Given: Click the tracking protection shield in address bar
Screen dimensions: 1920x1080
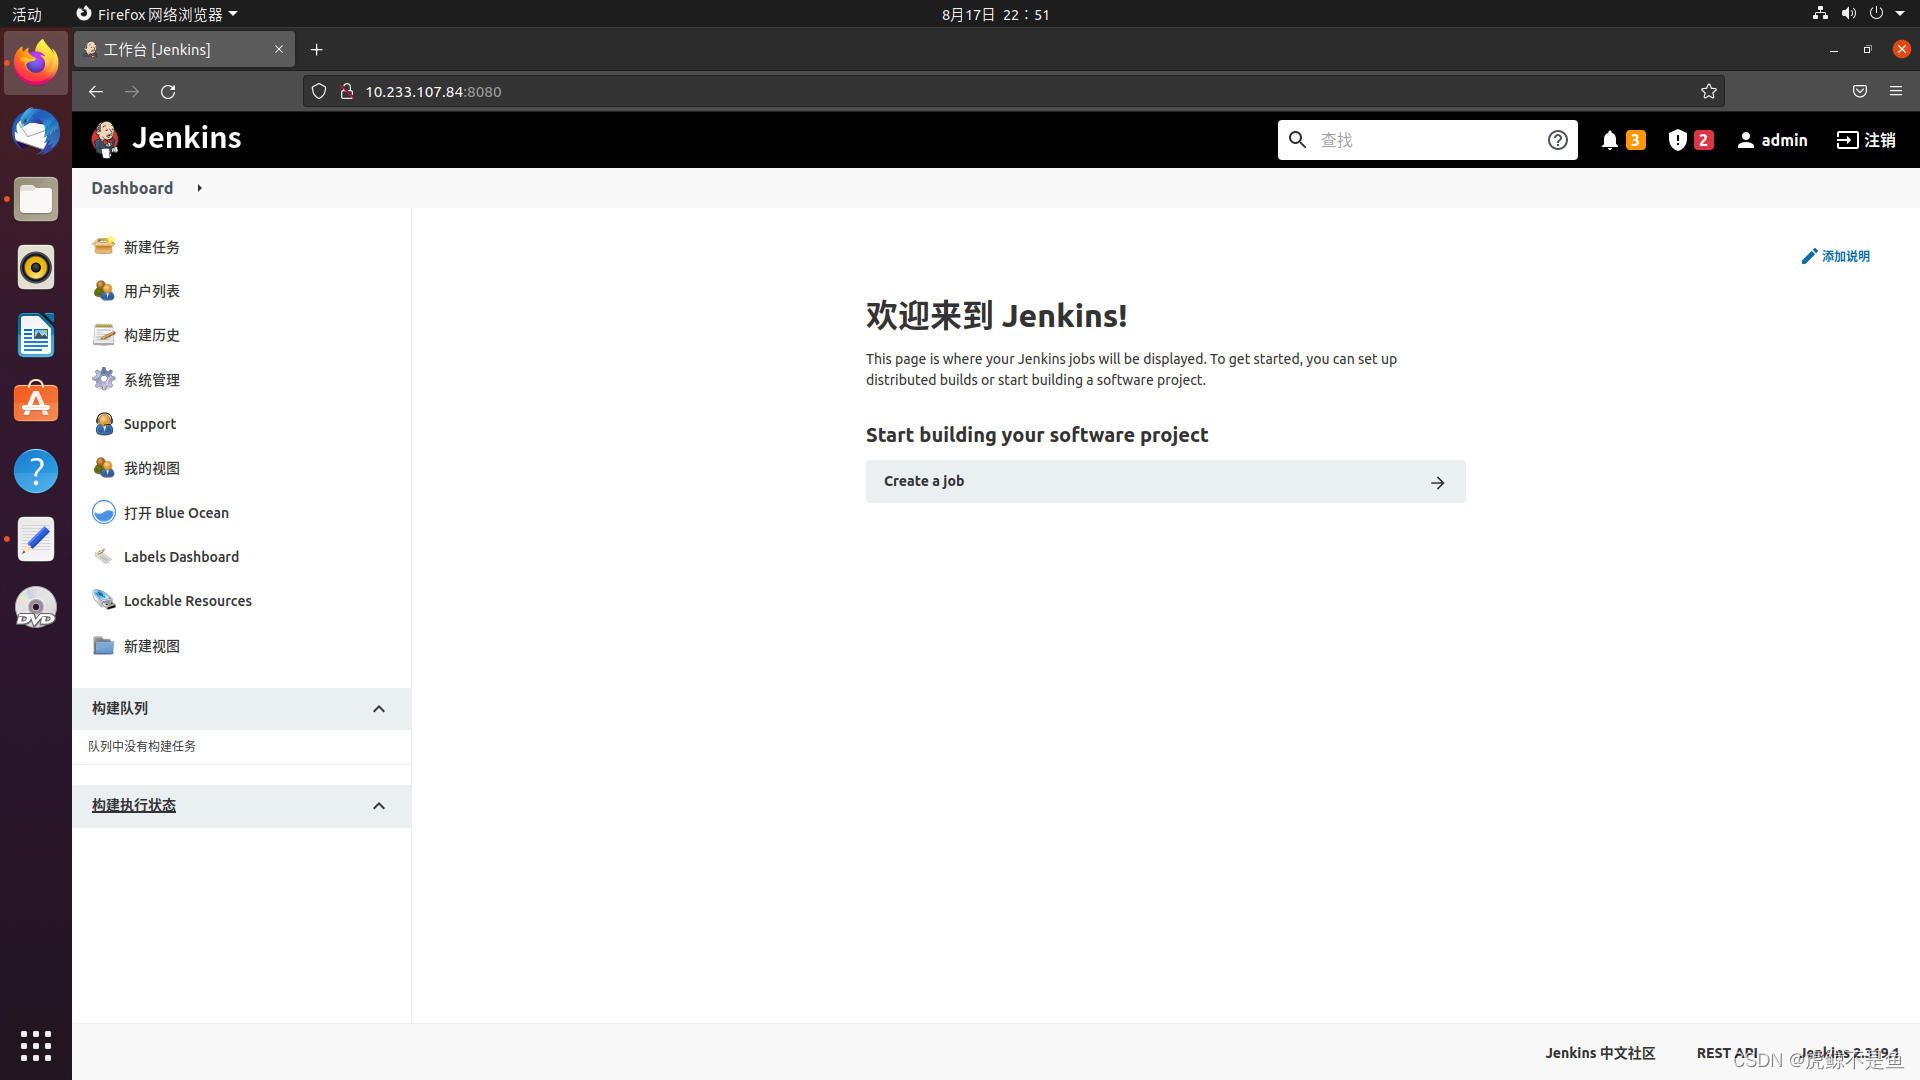Looking at the screenshot, I should tap(319, 91).
